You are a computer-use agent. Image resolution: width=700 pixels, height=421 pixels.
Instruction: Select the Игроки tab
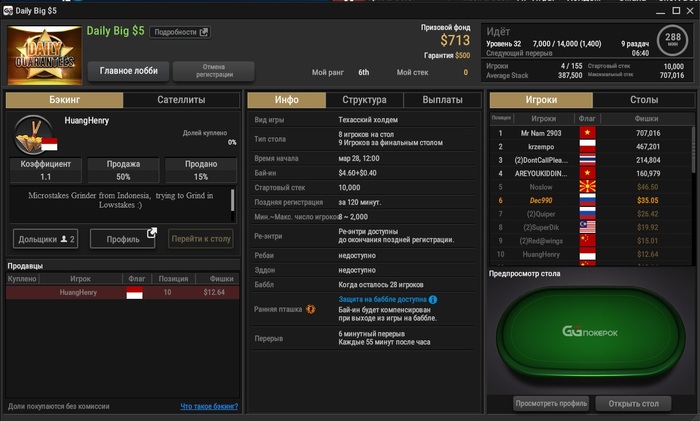click(541, 100)
